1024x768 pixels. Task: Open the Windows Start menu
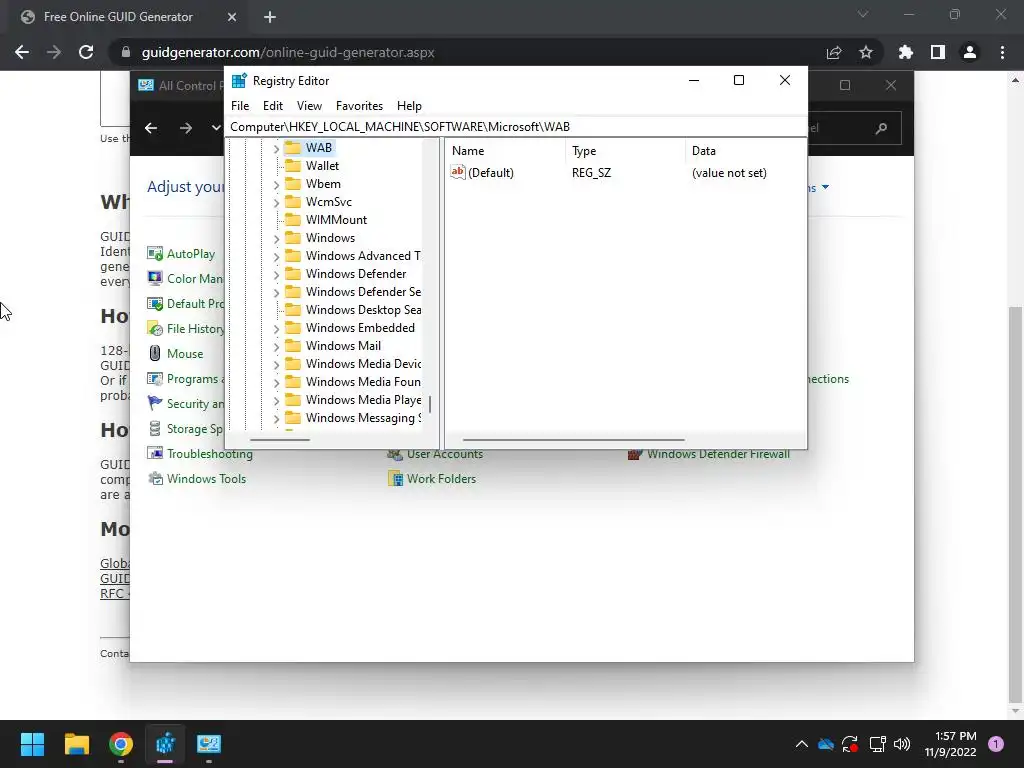[32, 744]
